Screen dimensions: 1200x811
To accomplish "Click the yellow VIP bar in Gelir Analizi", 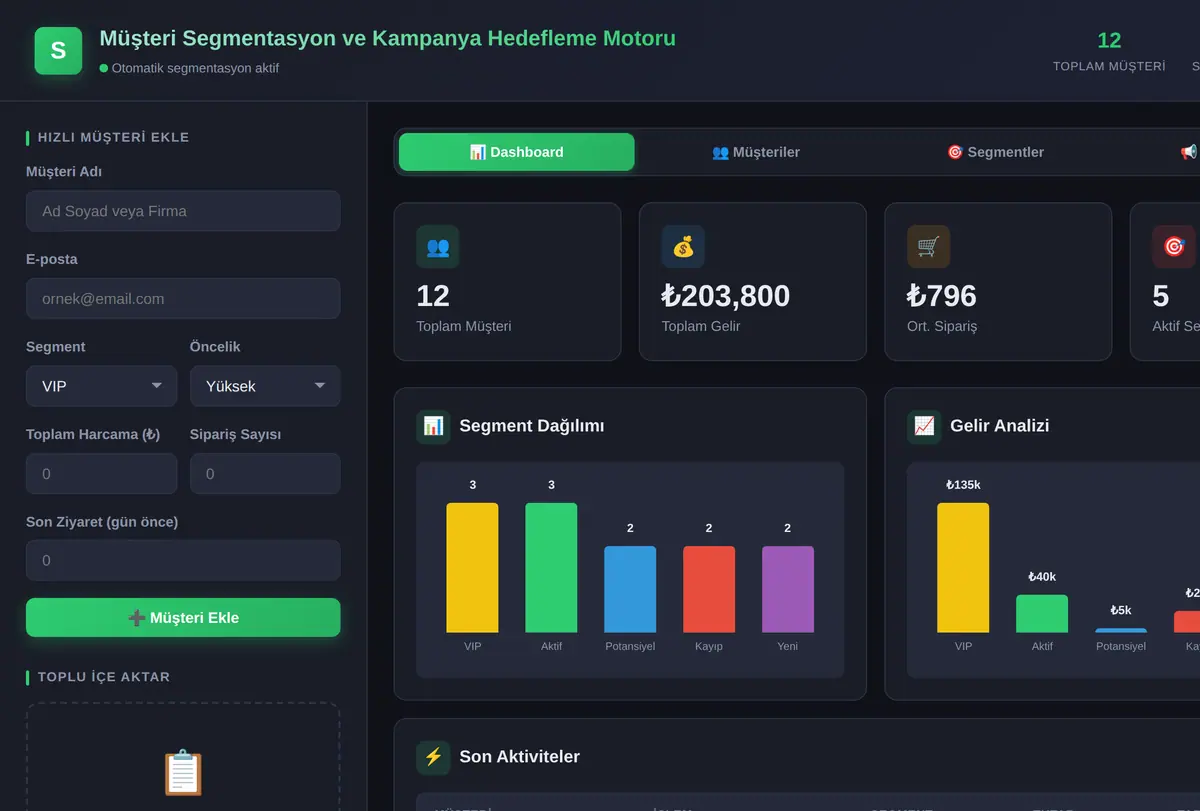I will tap(963, 568).
